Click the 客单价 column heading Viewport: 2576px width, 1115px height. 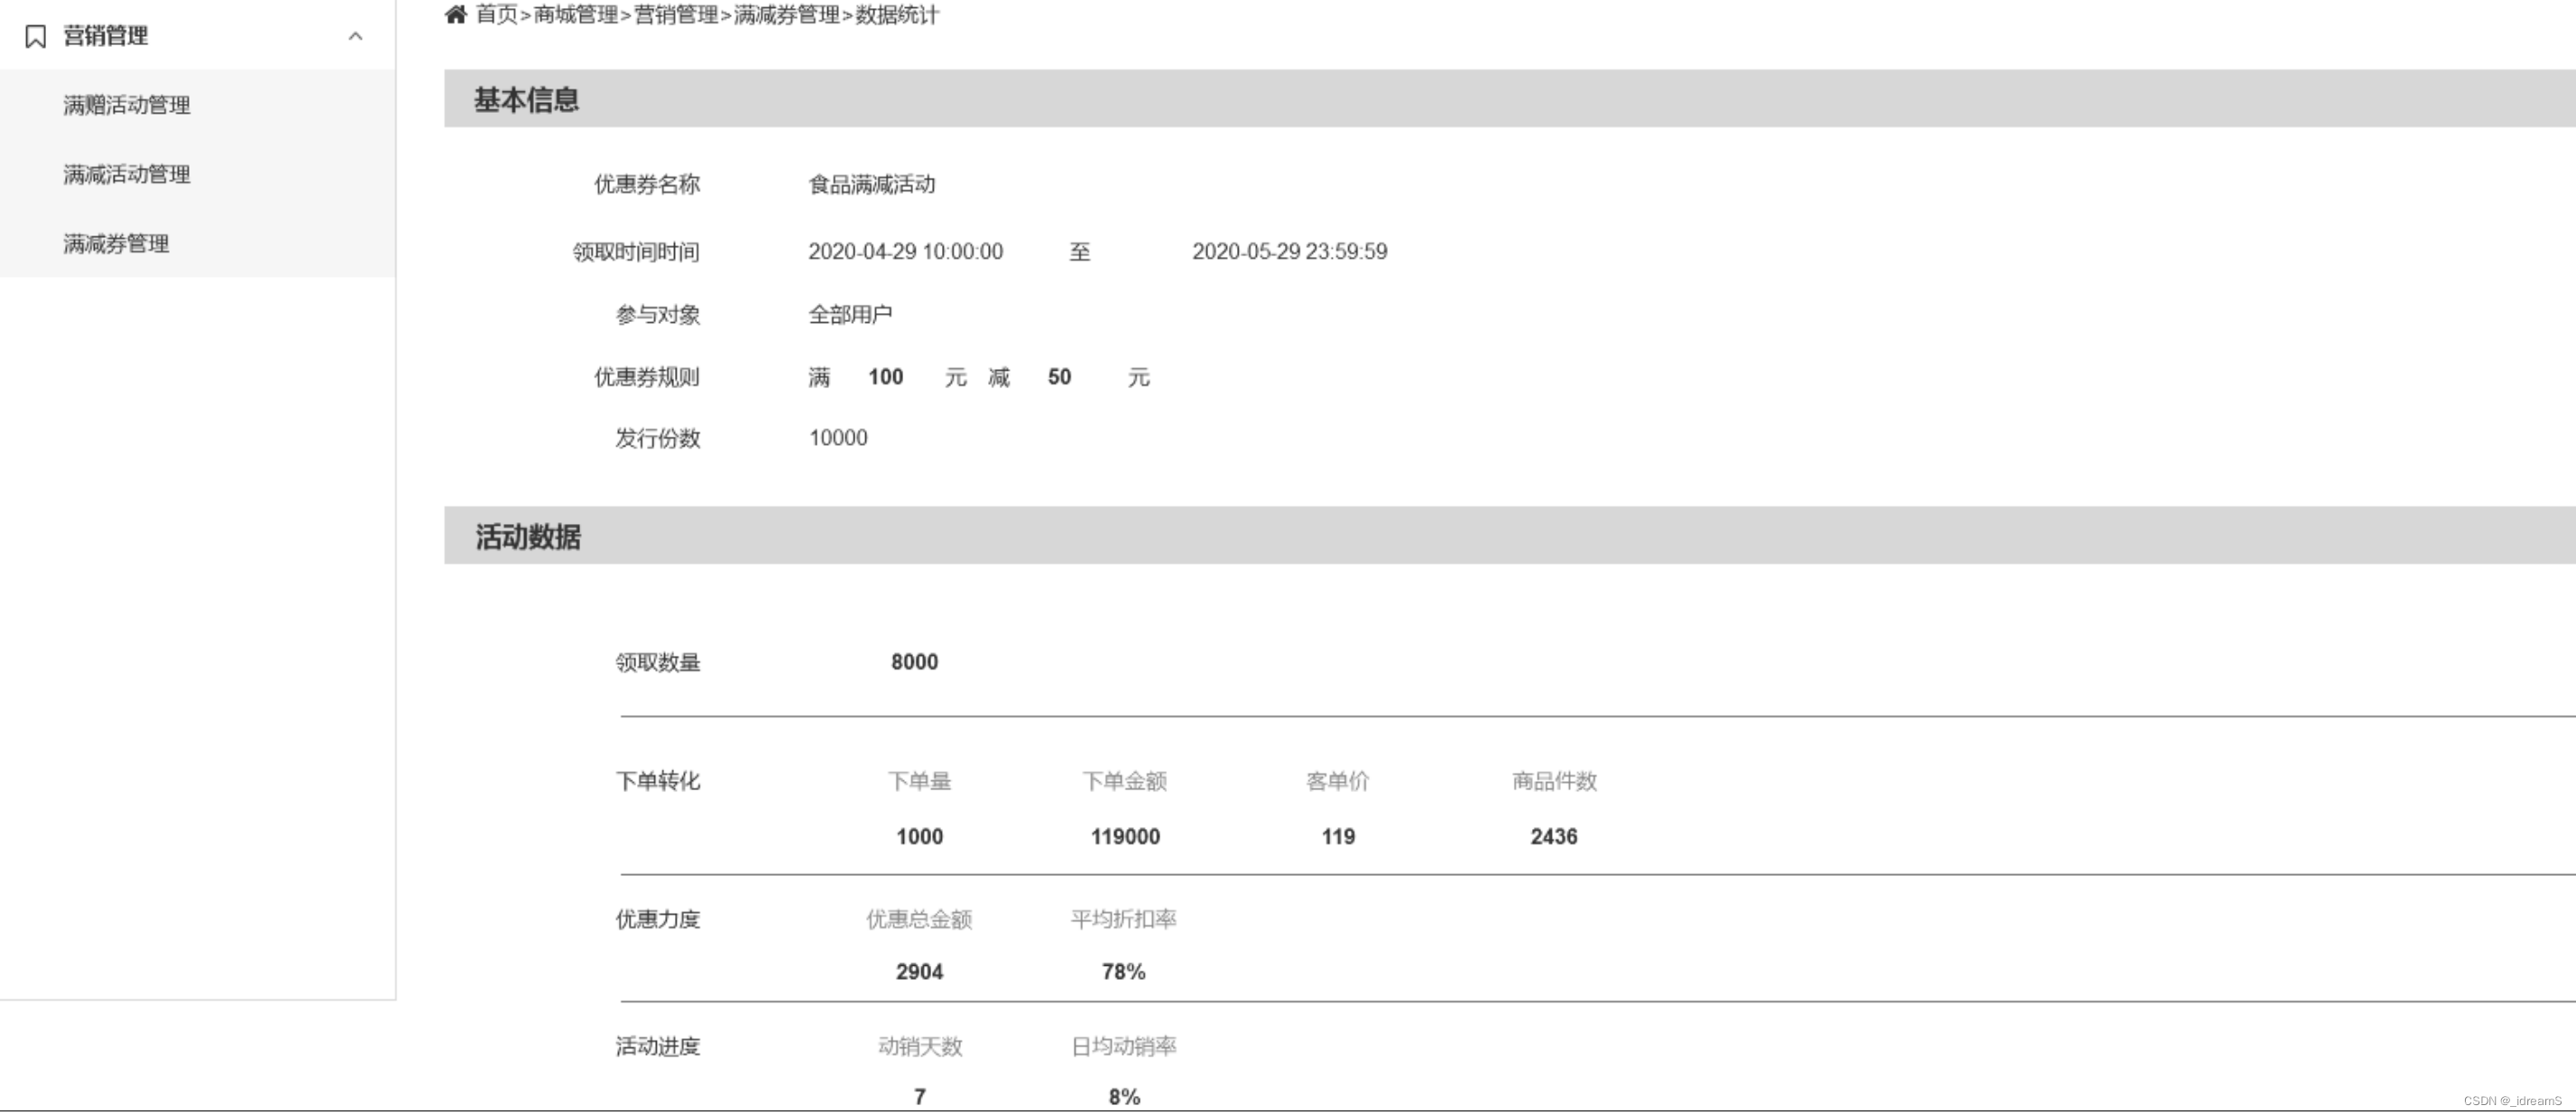pos(1338,781)
